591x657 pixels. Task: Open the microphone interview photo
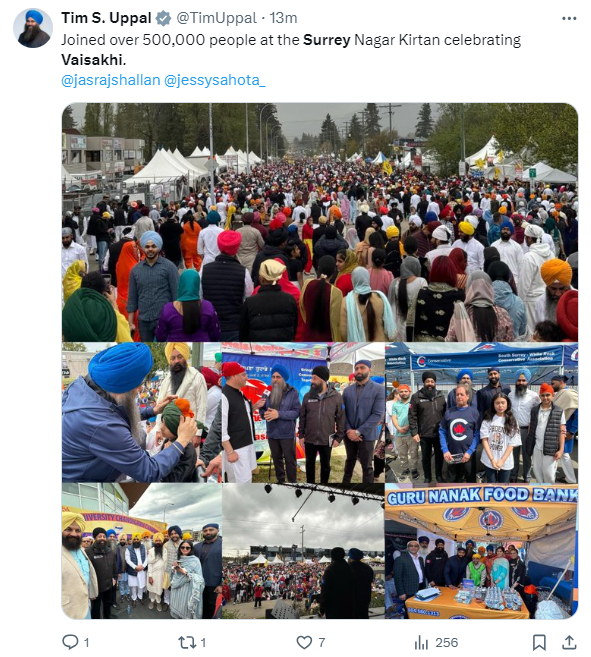click(303, 412)
